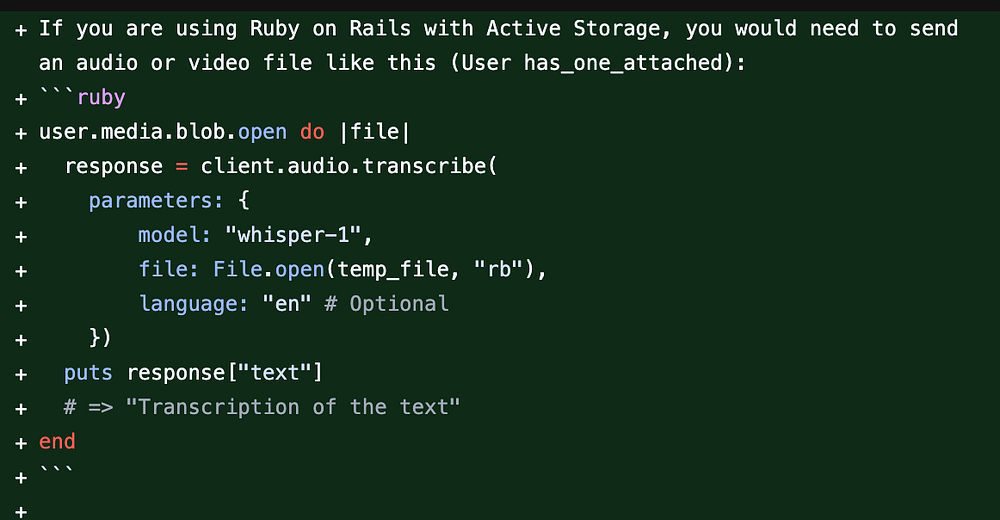Click the "language:" key
The image size is (1000, 520).
[x=193, y=303]
